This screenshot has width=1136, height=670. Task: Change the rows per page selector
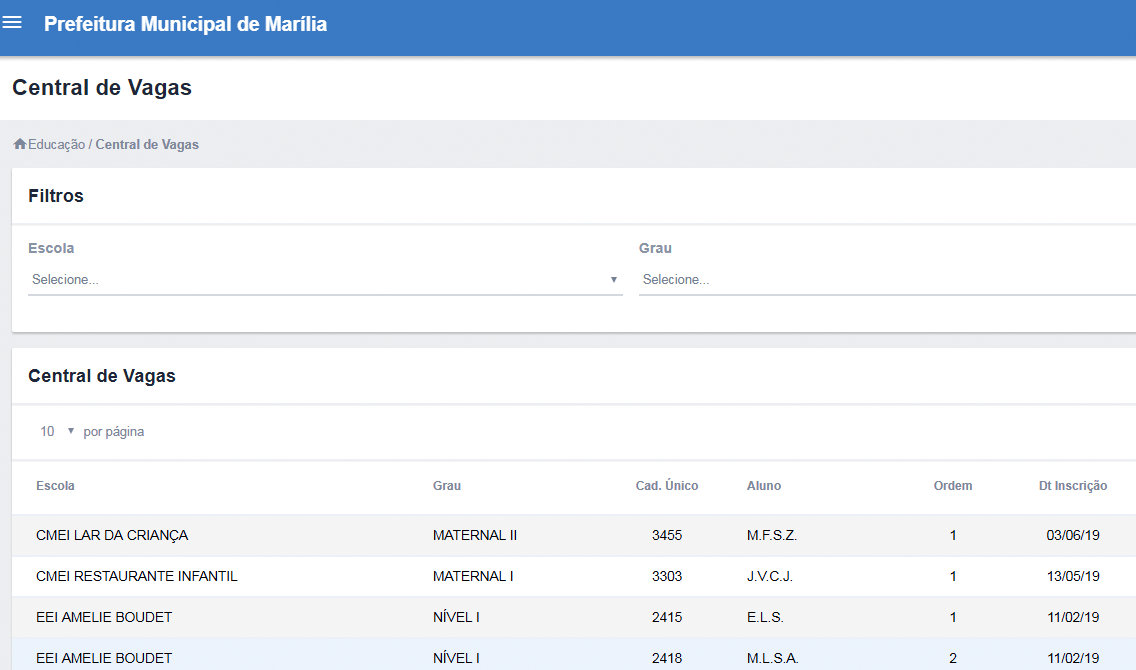(58, 432)
